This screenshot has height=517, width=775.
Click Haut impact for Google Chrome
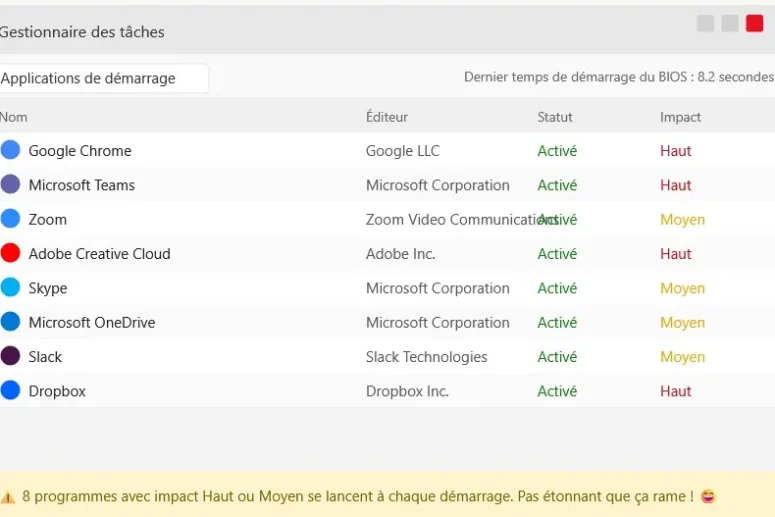click(676, 151)
